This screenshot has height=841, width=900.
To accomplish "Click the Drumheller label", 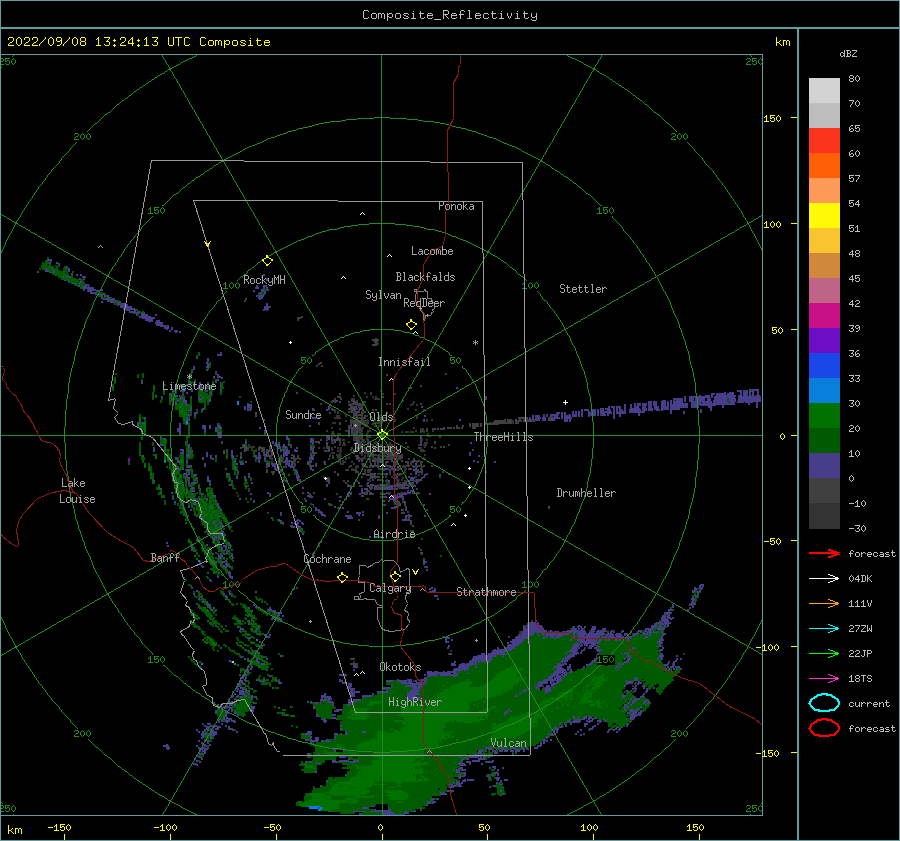I will [x=586, y=493].
